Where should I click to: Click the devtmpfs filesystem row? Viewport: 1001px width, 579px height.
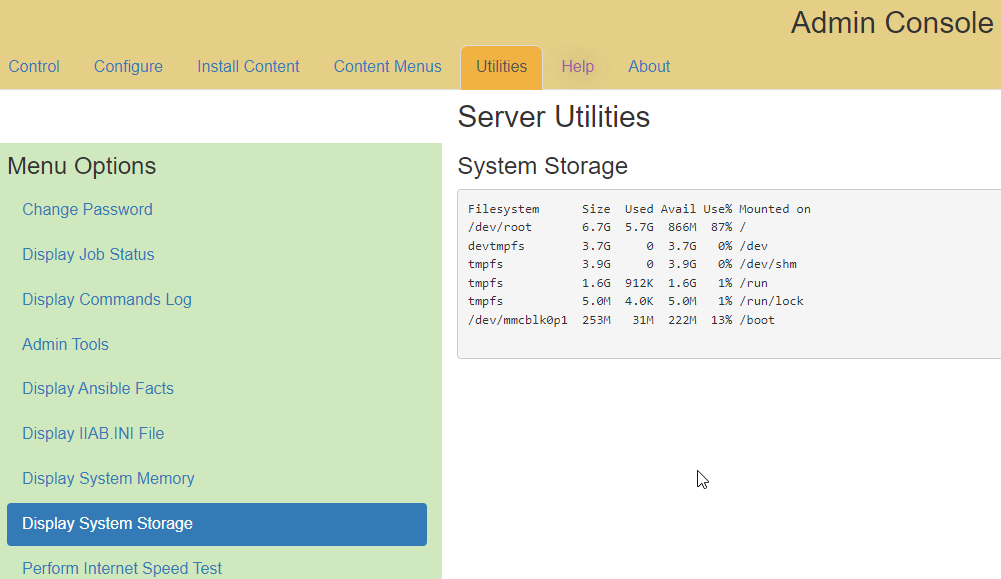pyautogui.click(x=618, y=246)
